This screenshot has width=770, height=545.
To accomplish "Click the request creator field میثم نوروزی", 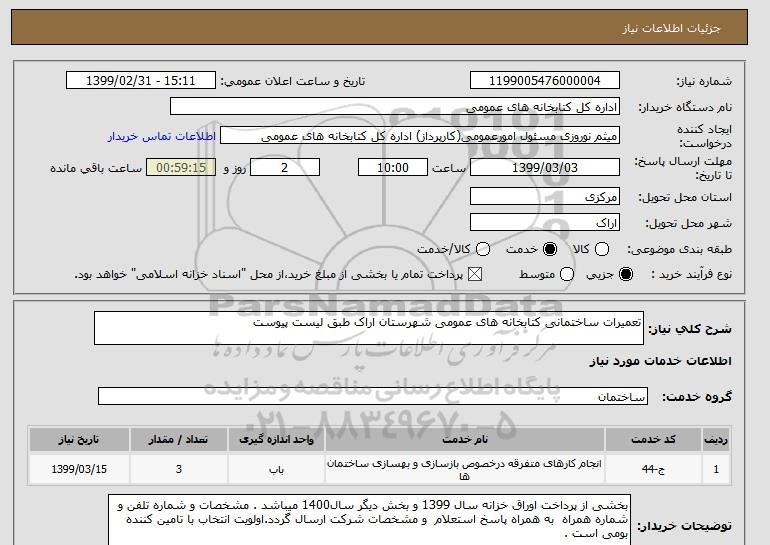I will 420,136.
